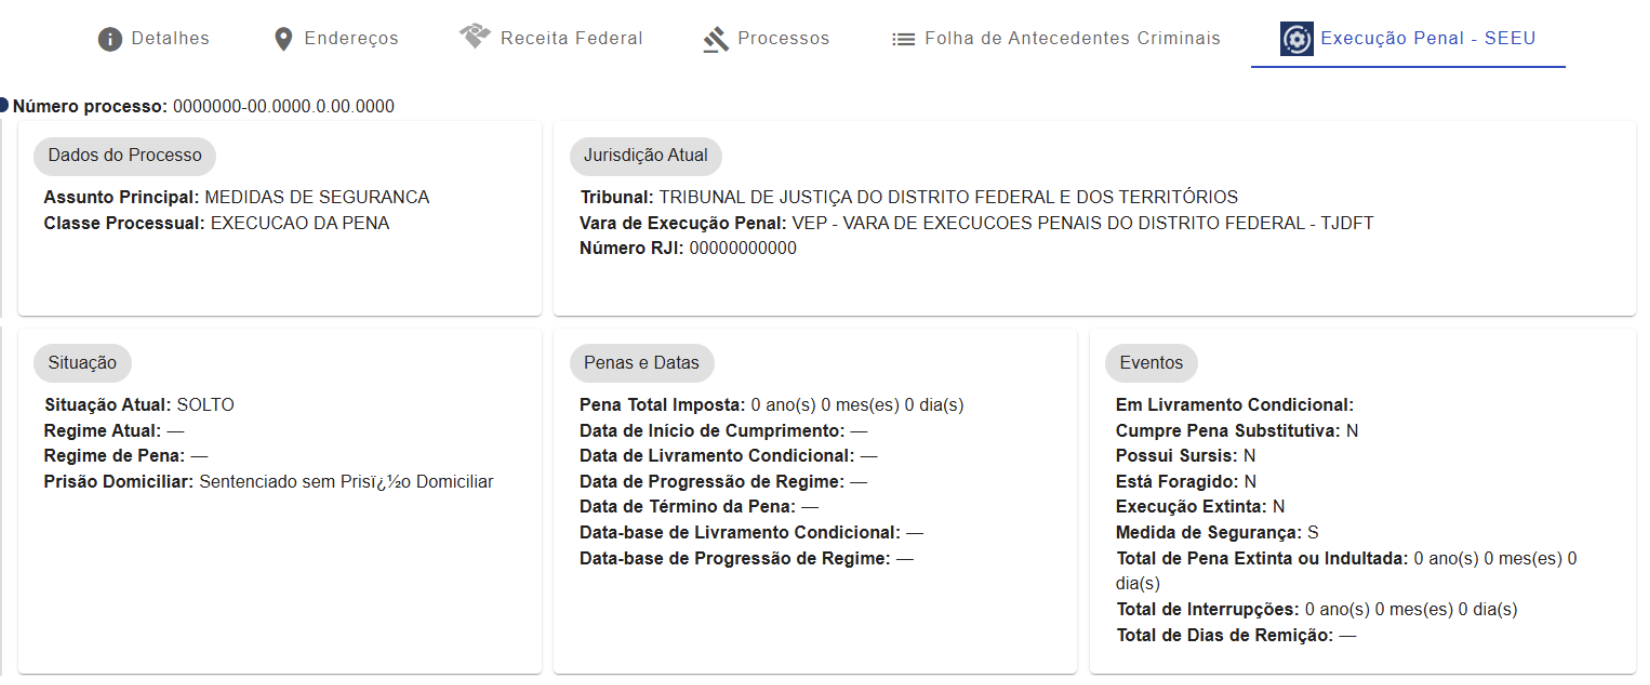
Task: Click the Folha de Antecedentes list icon
Action: point(903,39)
